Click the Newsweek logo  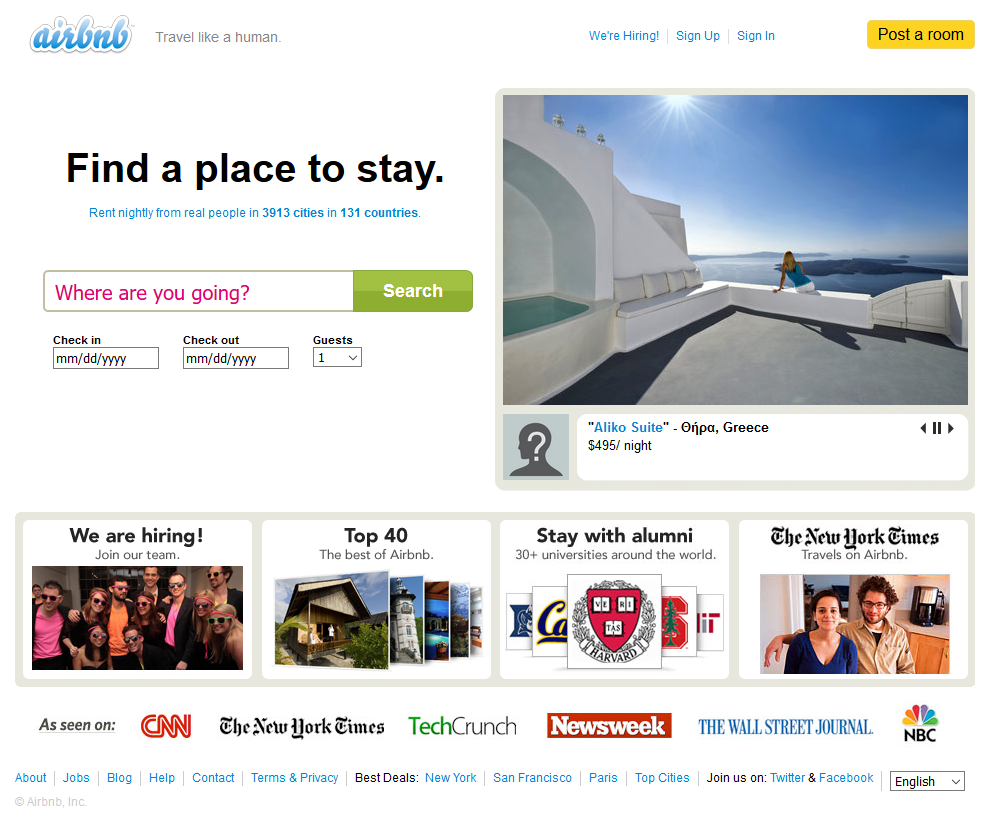(x=609, y=726)
